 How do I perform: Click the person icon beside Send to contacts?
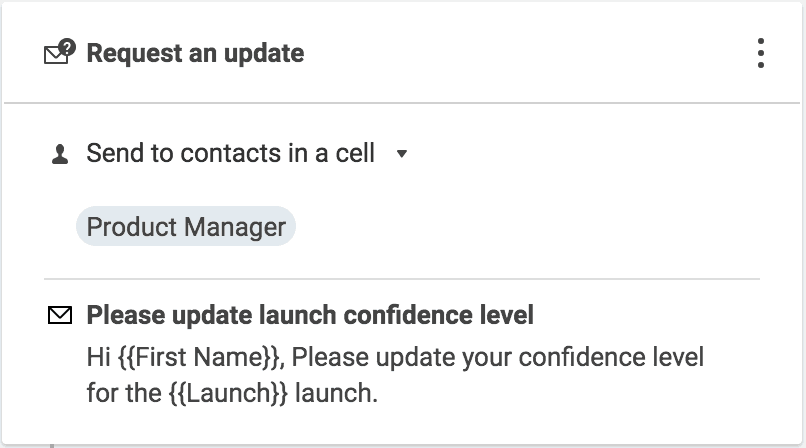[60, 155]
